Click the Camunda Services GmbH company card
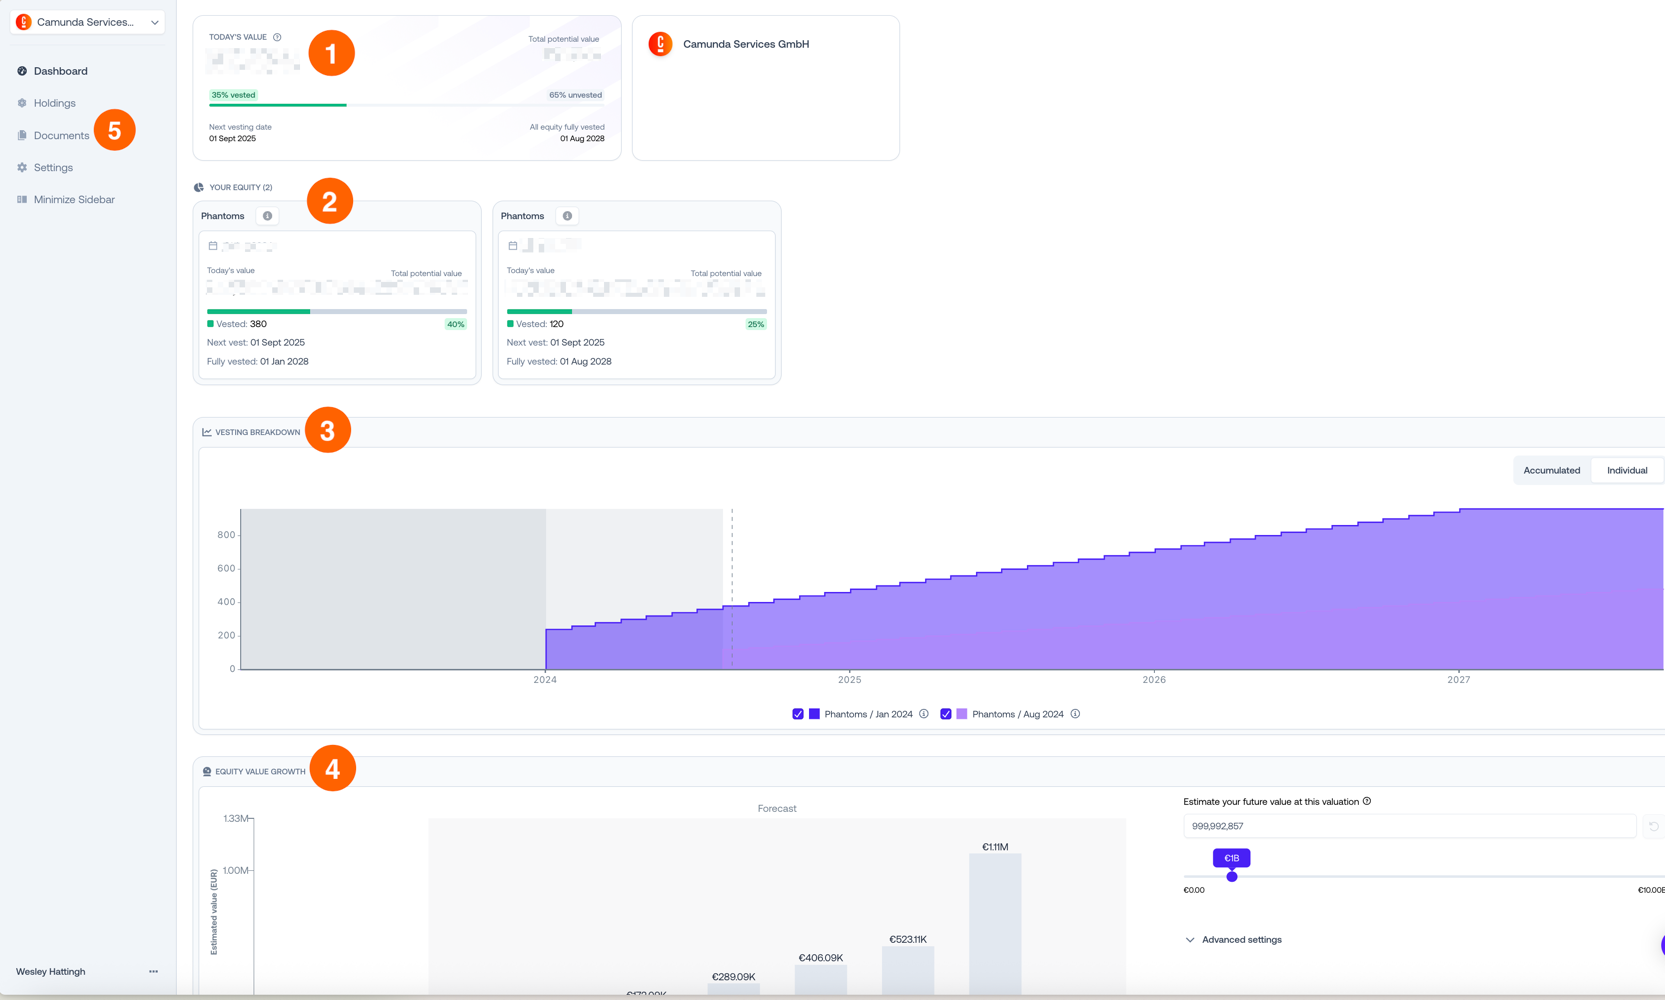 pyautogui.click(x=766, y=88)
